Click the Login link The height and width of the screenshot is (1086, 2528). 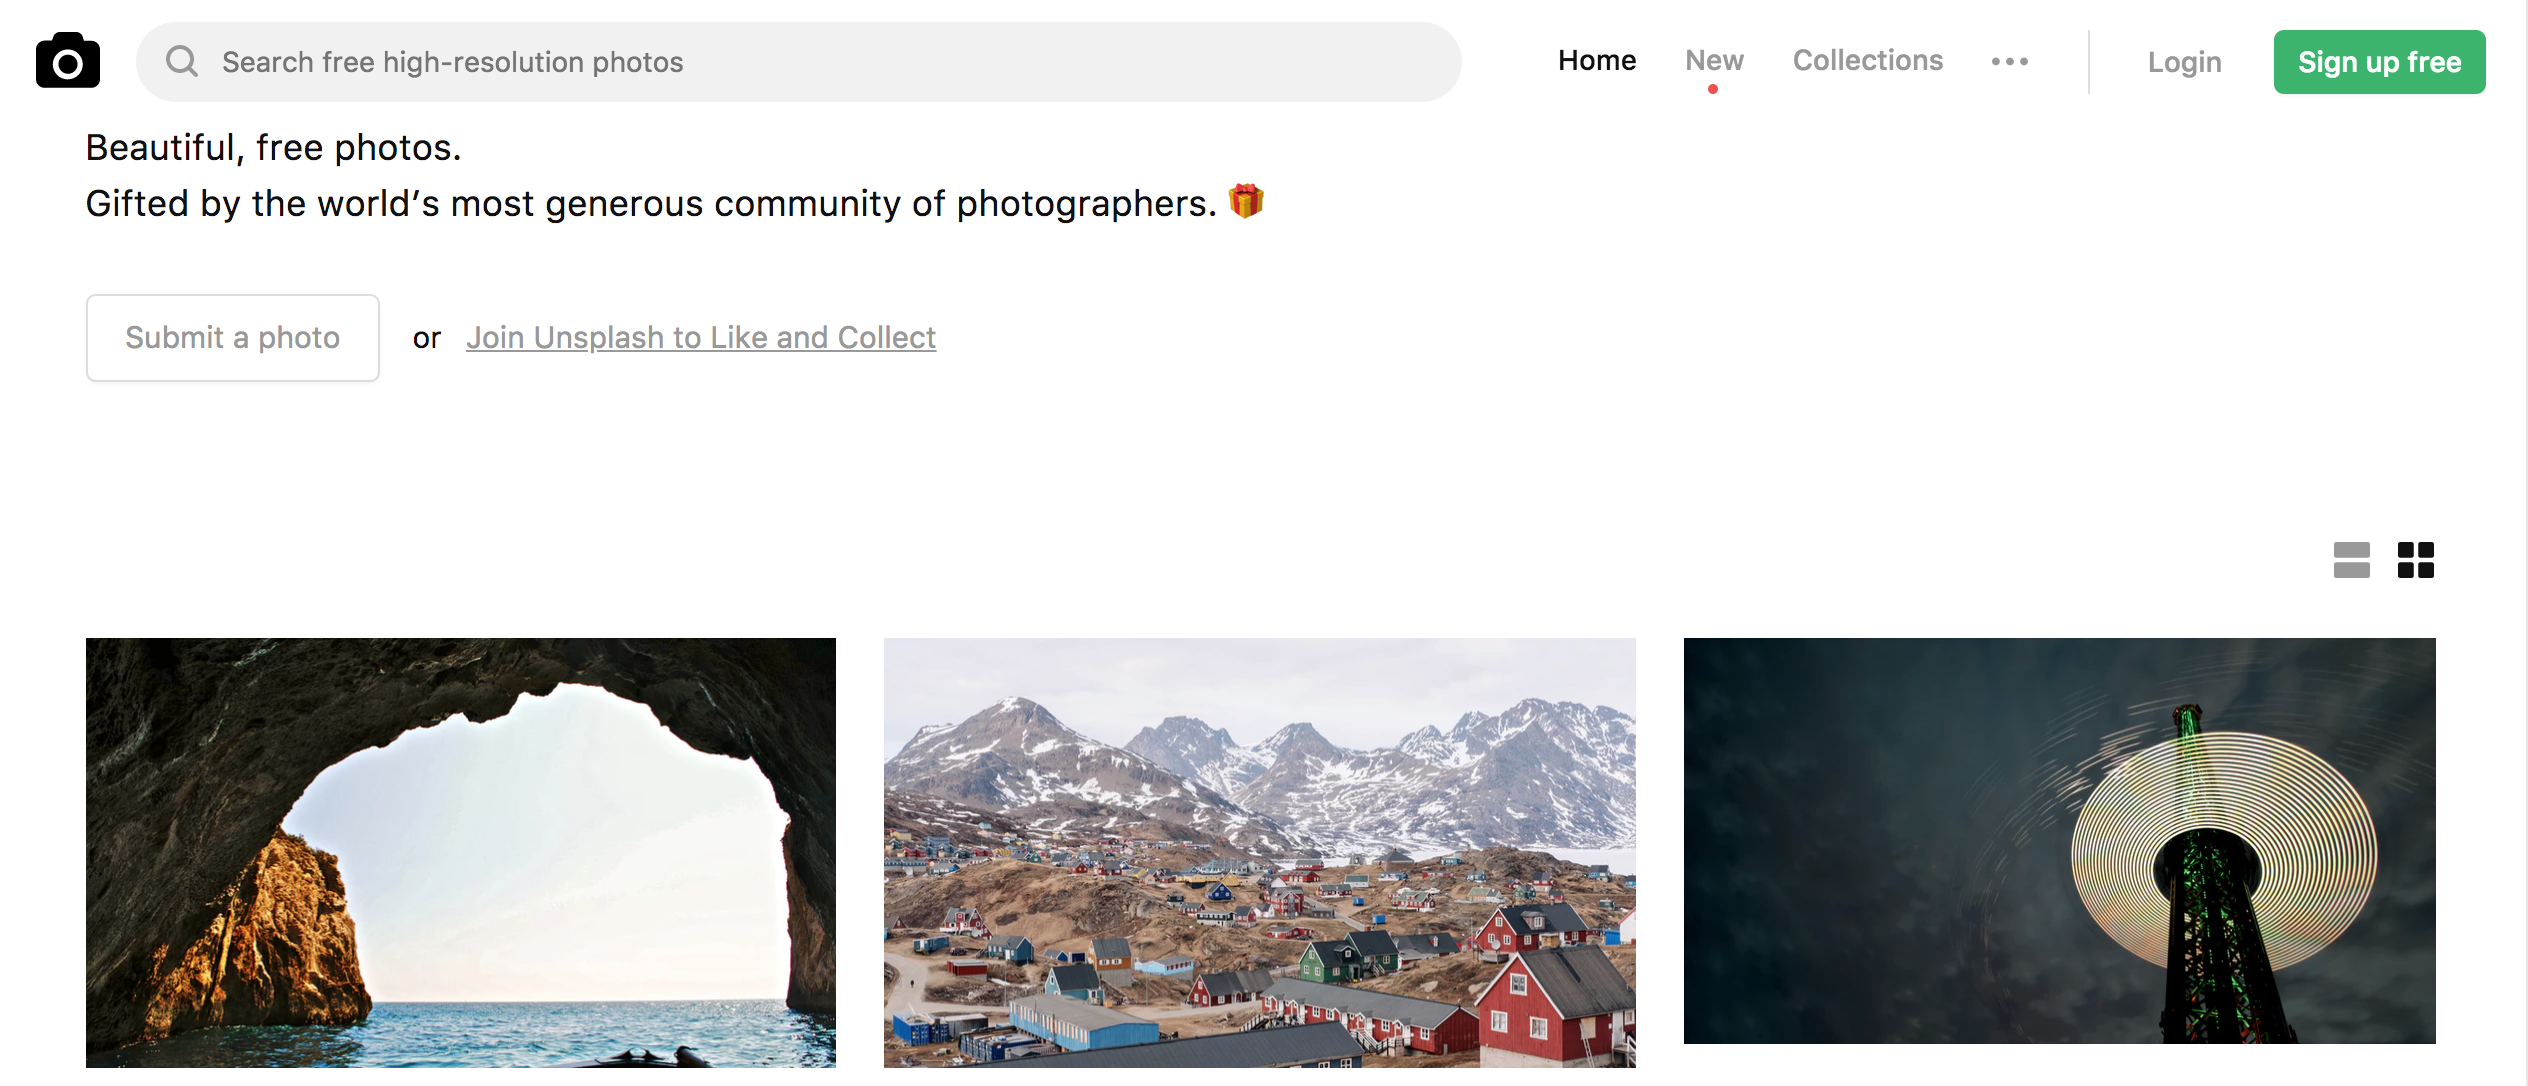point(2184,61)
